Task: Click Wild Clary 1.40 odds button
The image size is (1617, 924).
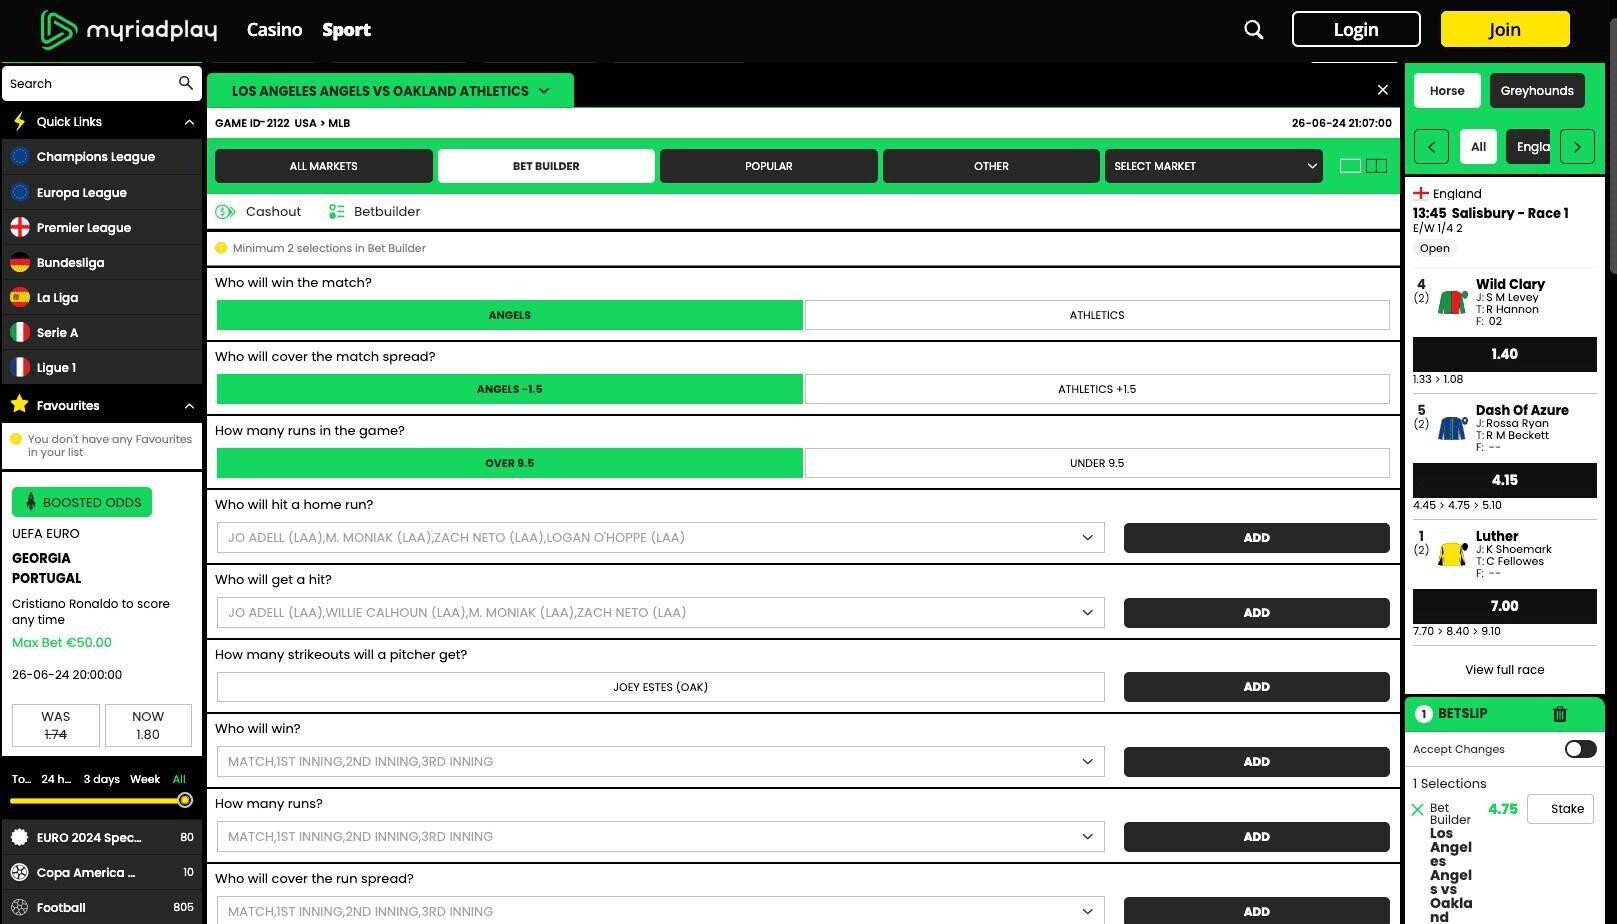Action: coord(1505,354)
